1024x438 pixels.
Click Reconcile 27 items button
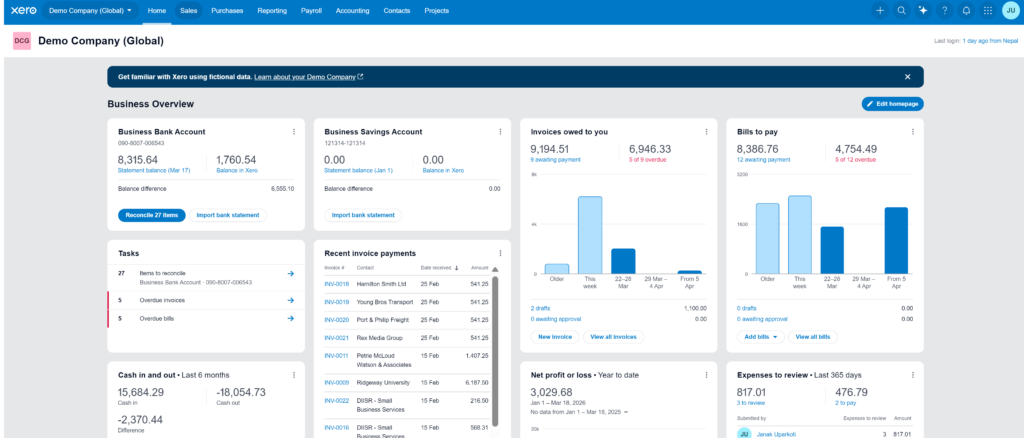click(x=151, y=215)
